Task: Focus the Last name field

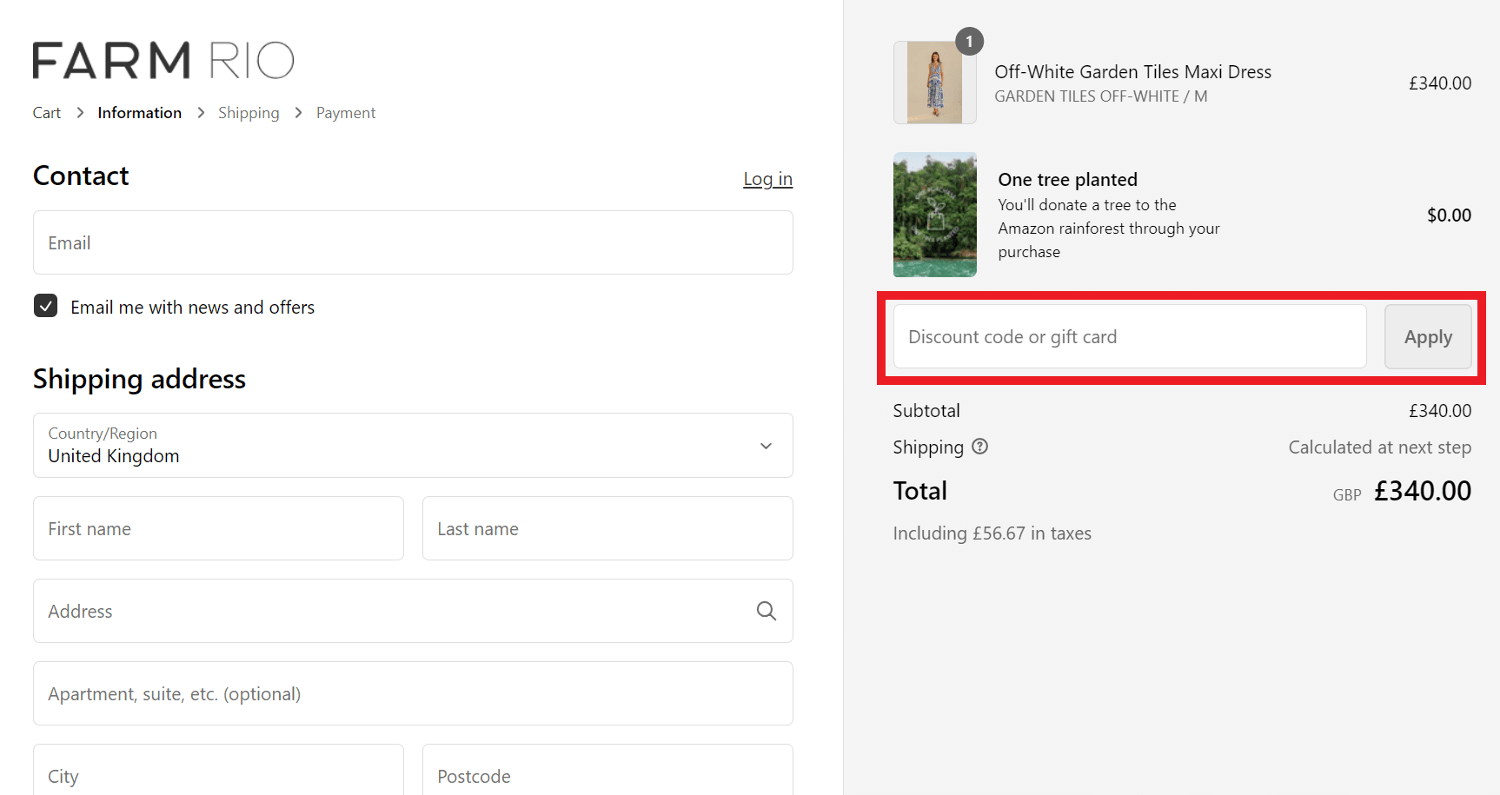Action: tap(607, 528)
